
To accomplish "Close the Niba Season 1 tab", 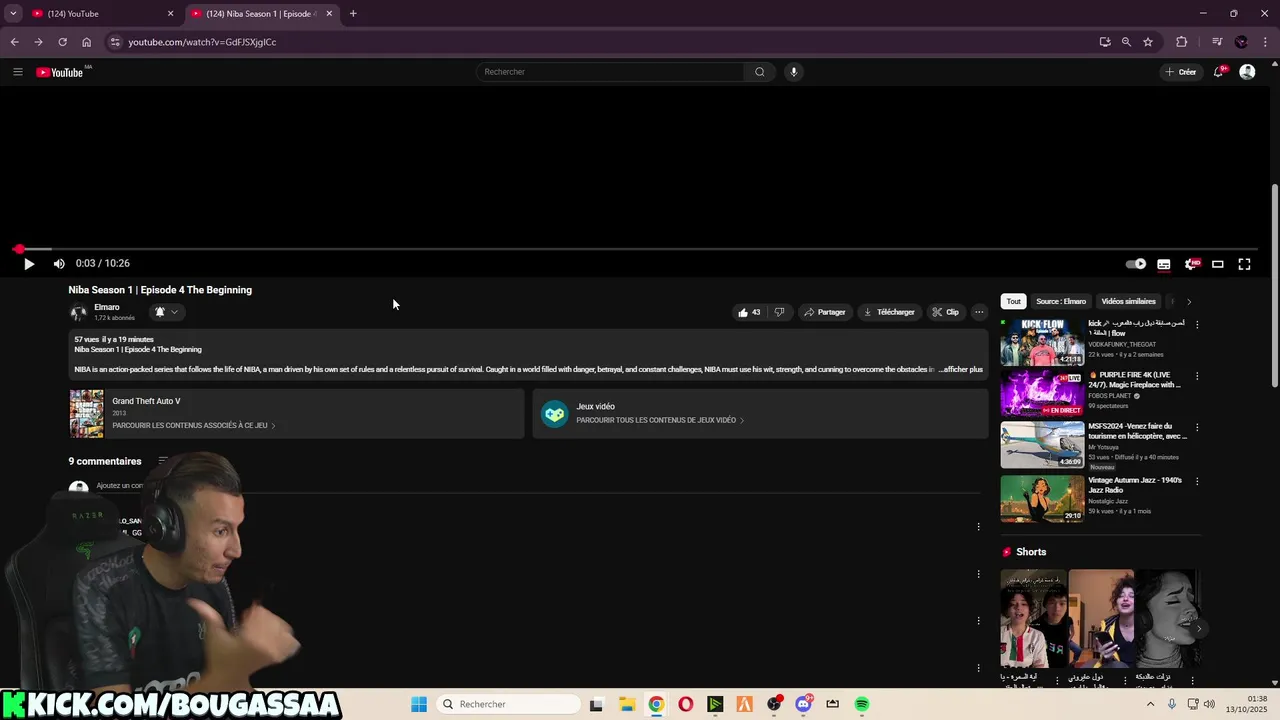I will pos(329,14).
